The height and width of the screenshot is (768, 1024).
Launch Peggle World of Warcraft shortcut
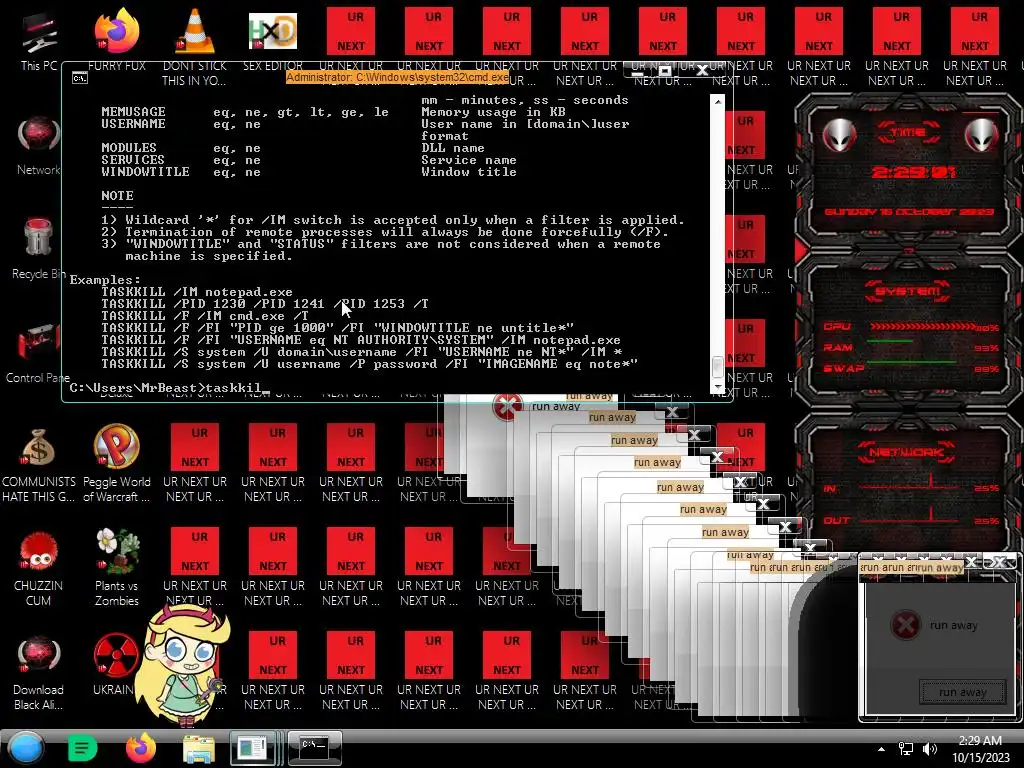[116, 464]
